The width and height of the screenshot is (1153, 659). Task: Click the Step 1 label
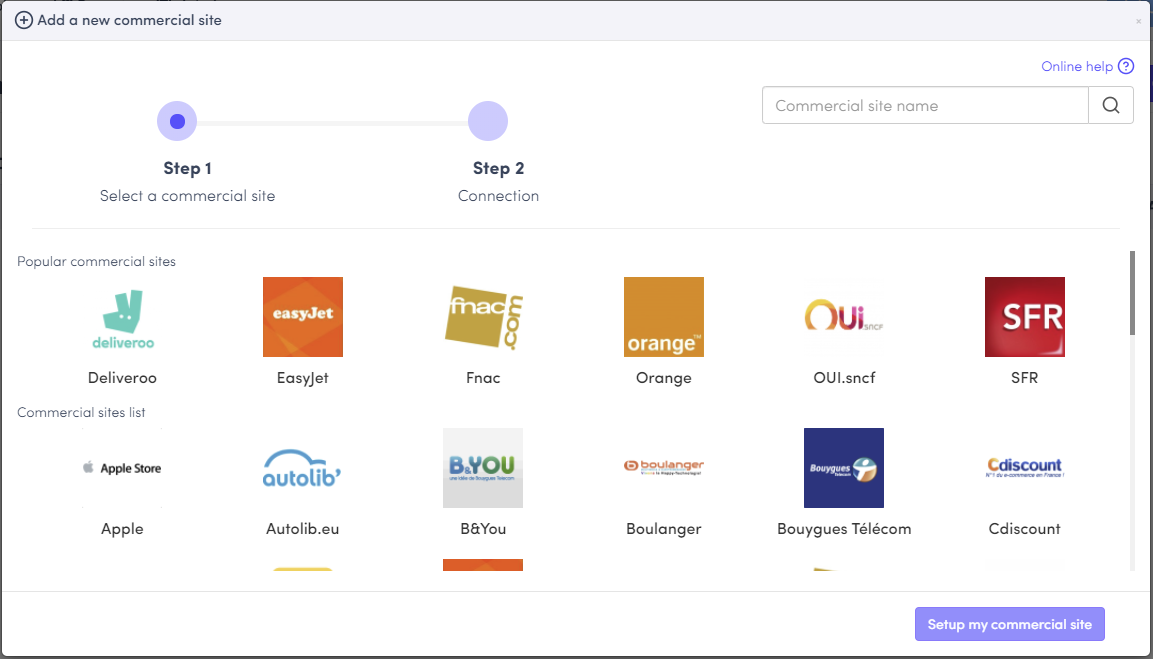point(188,168)
